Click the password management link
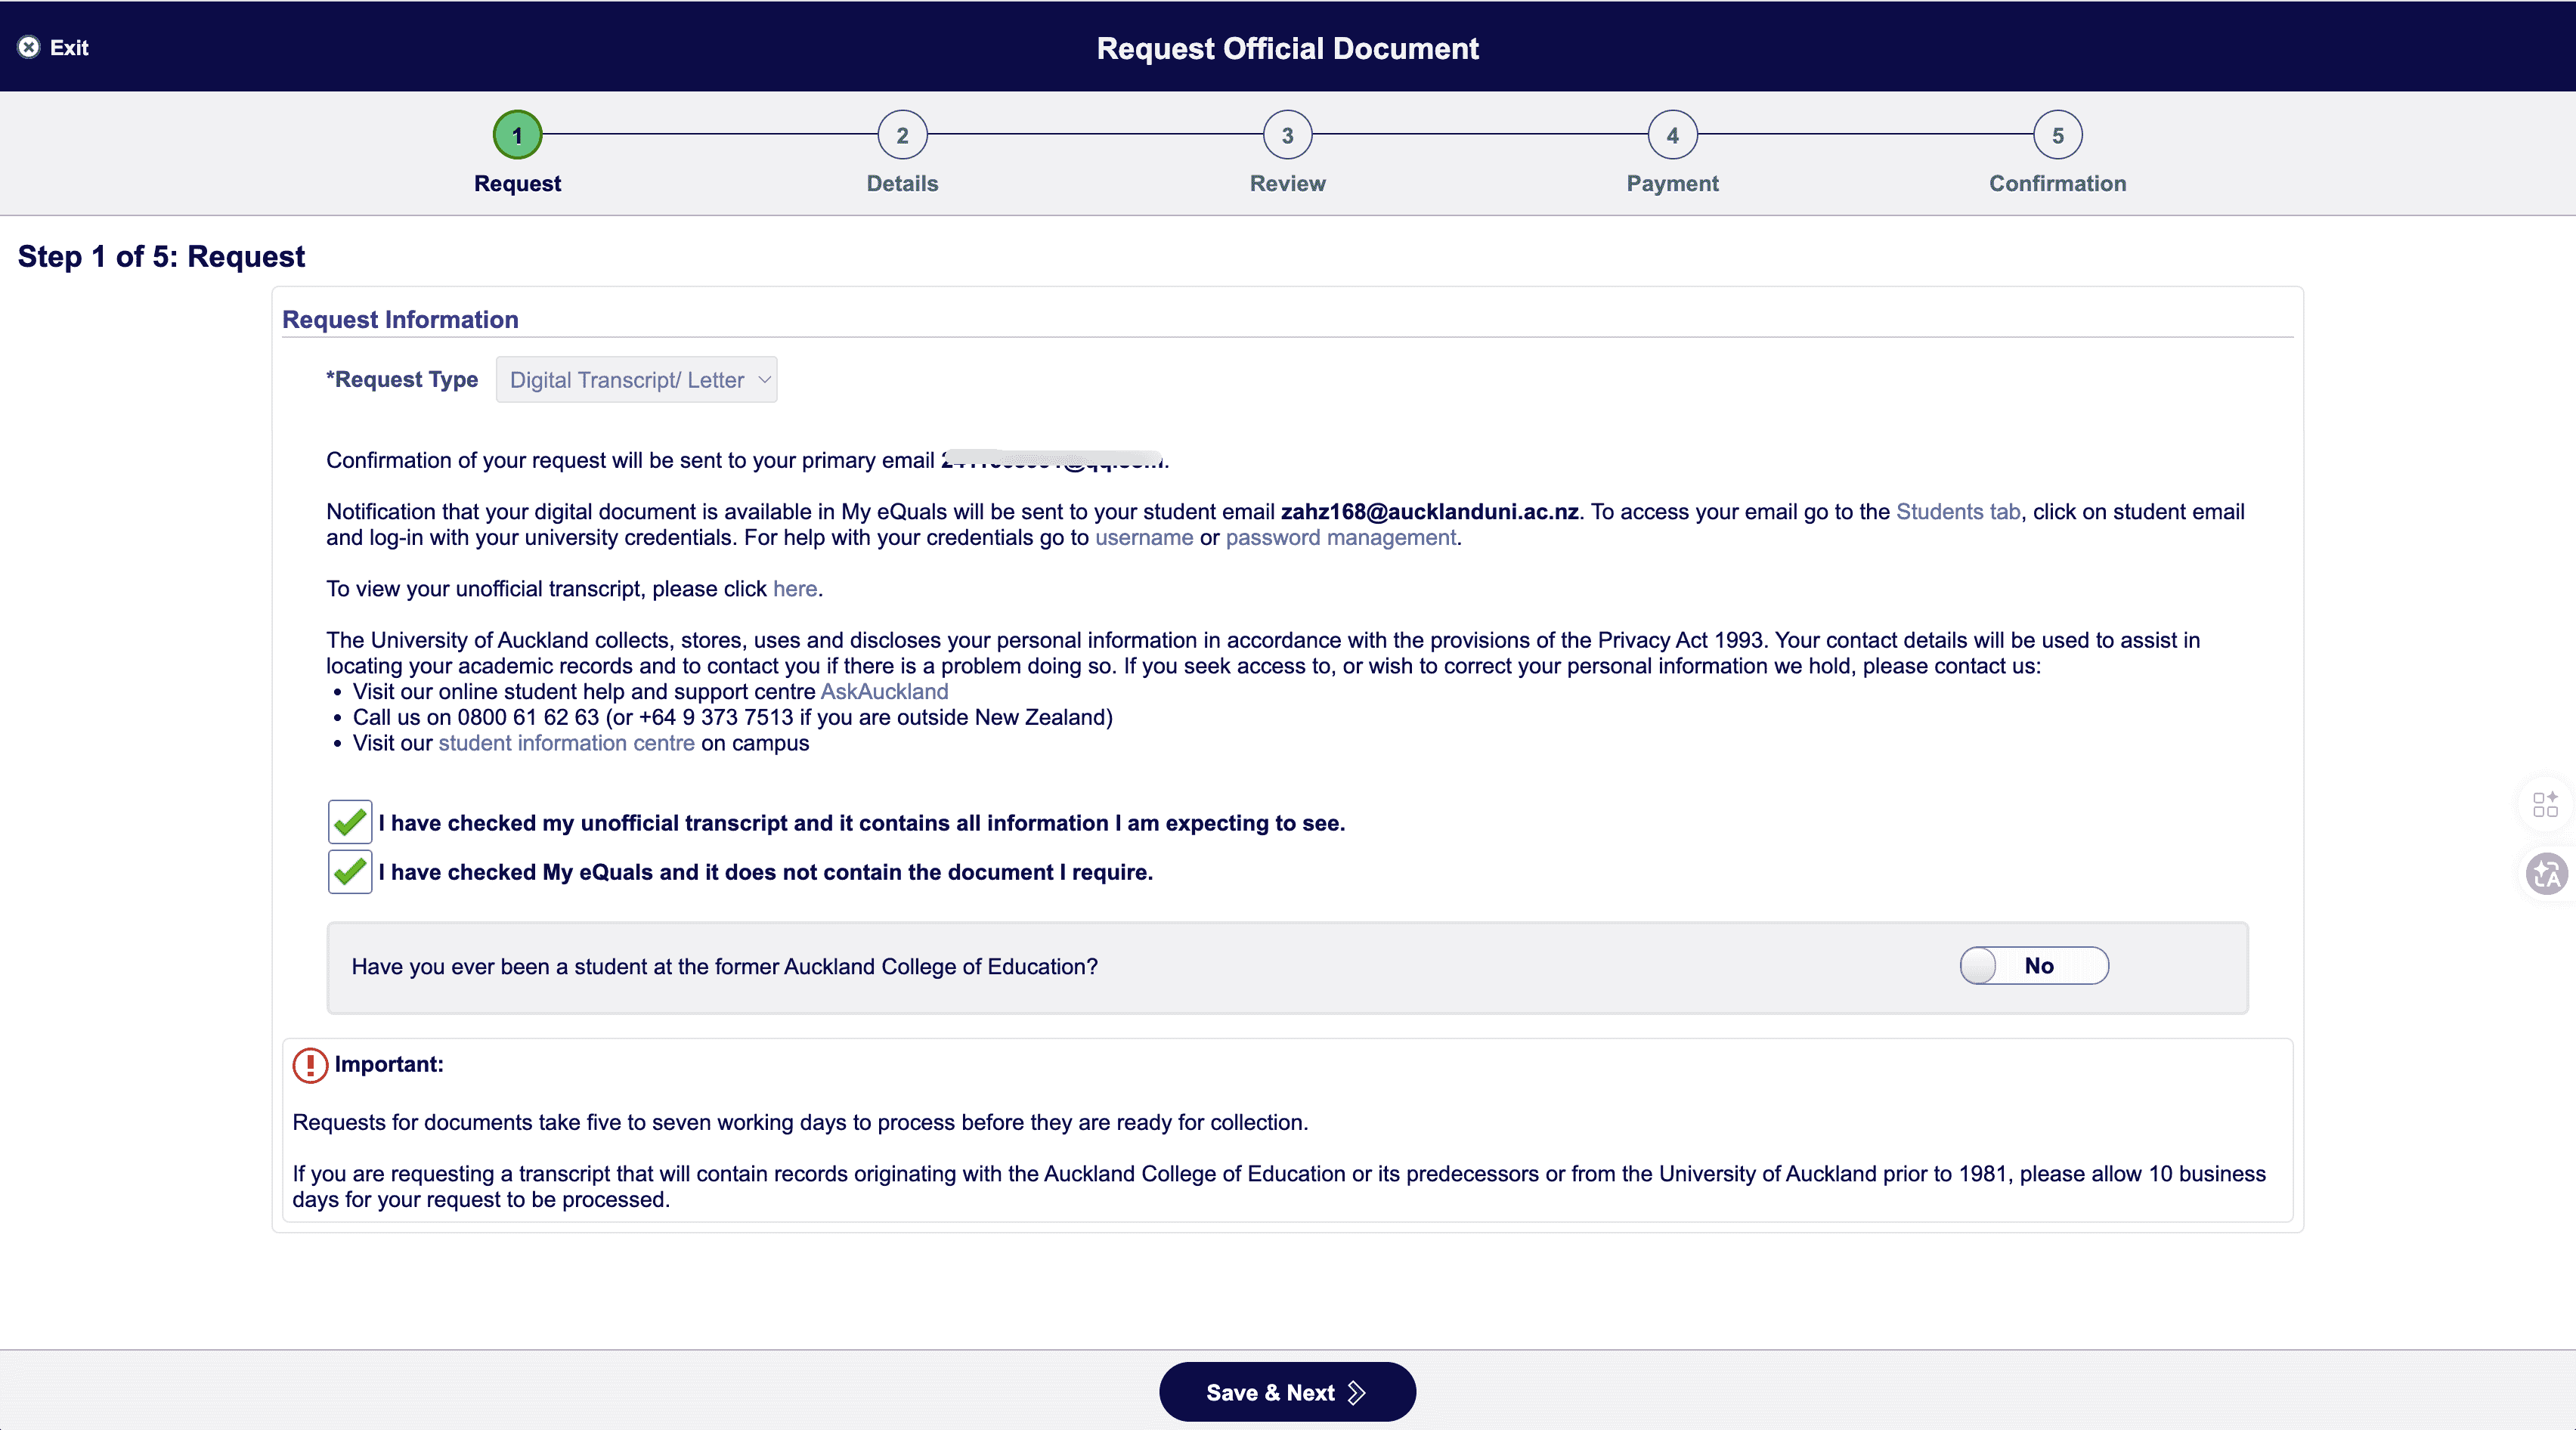The image size is (2576, 1430). 1340,538
